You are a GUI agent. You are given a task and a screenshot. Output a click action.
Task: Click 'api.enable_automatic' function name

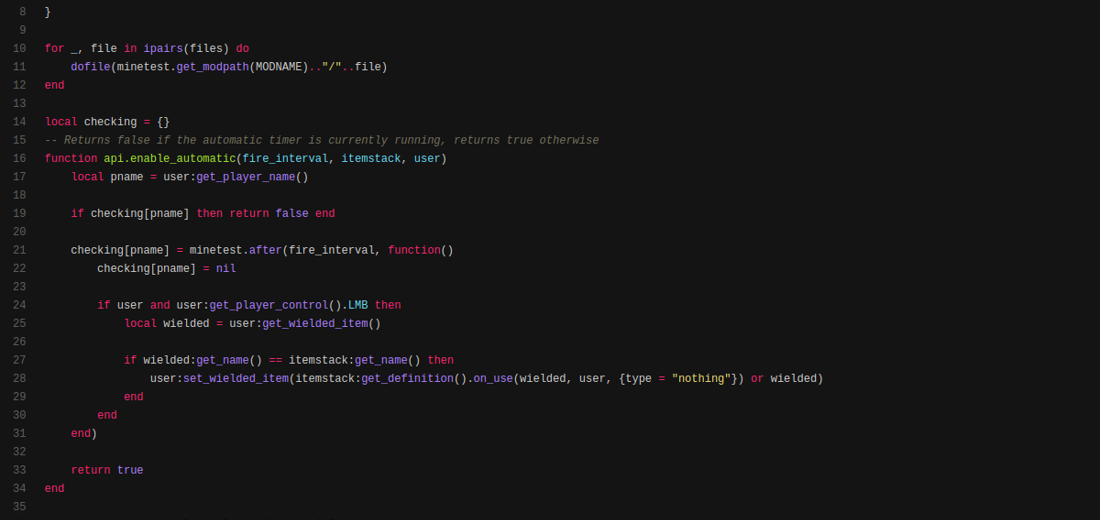coord(170,159)
